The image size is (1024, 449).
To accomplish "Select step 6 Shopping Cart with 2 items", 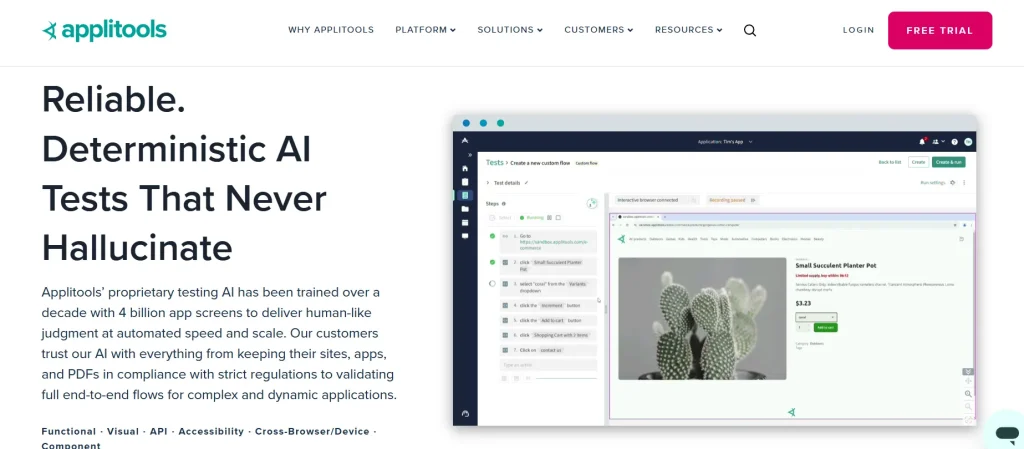I will click(x=549, y=335).
